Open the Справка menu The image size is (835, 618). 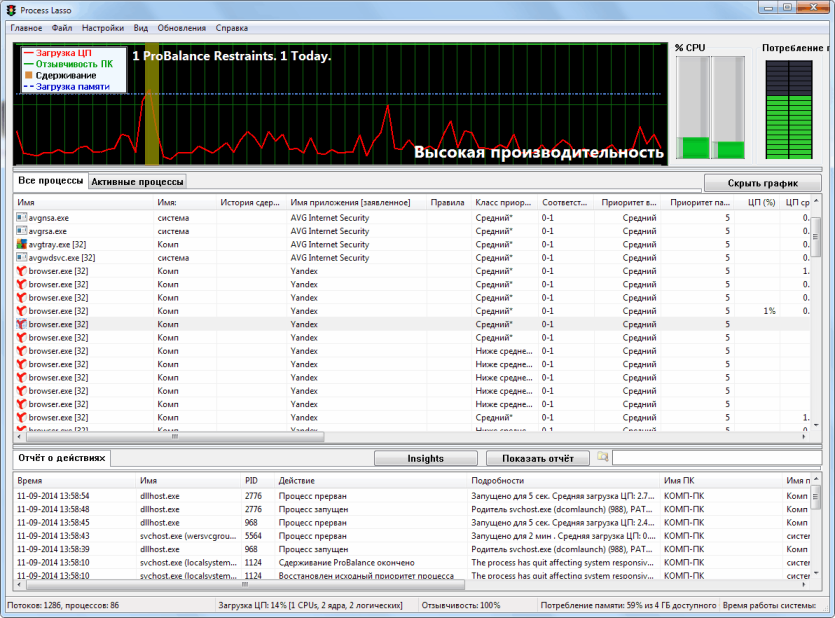coord(232,28)
